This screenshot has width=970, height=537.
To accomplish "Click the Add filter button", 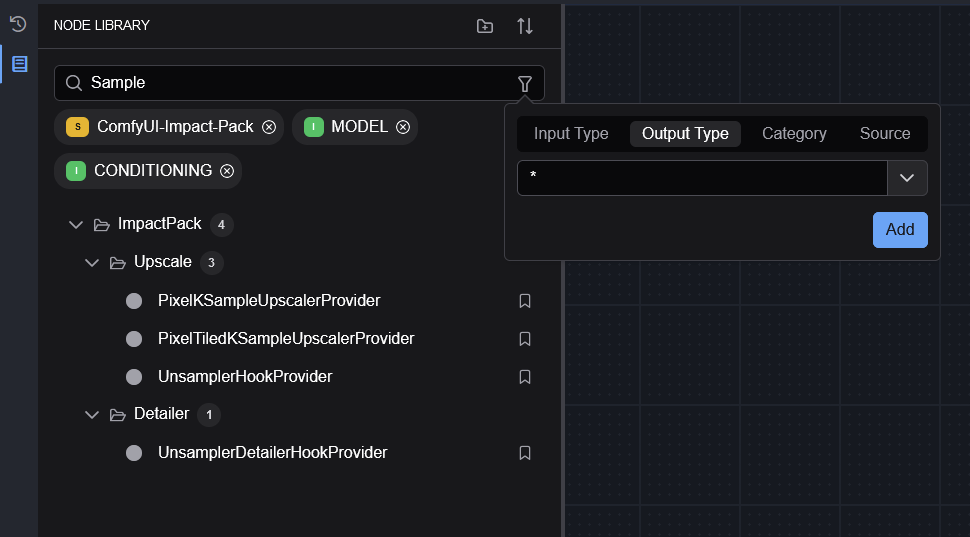I will click(900, 230).
